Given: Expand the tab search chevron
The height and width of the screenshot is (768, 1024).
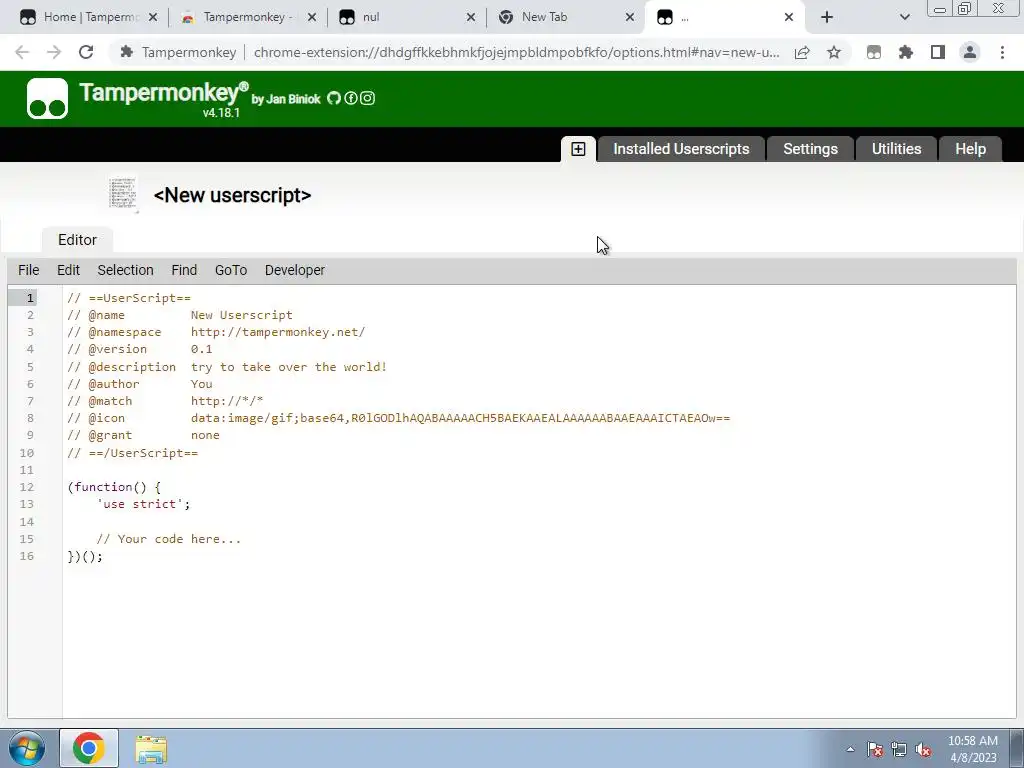Looking at the screenshot, I should pyautogui.click(x=904, y=17).
